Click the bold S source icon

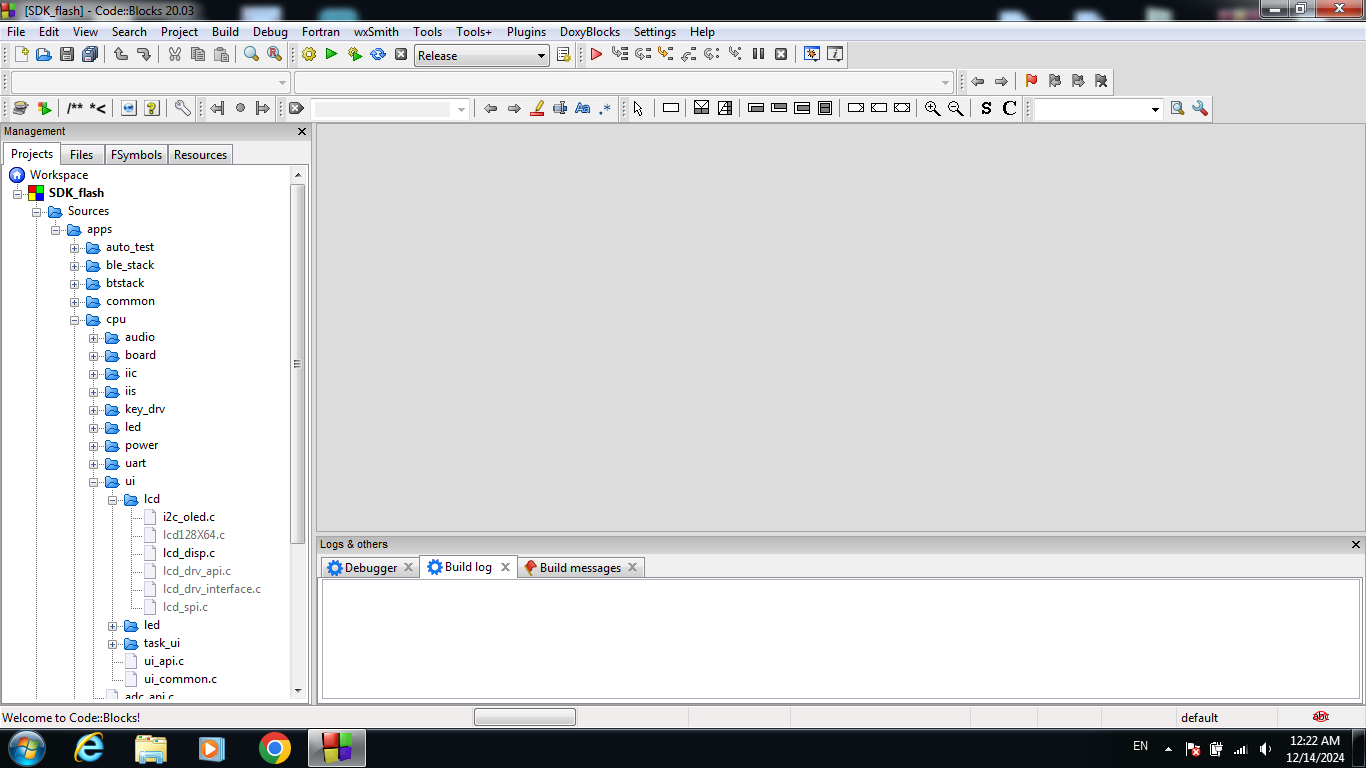[x=986, y=108]
